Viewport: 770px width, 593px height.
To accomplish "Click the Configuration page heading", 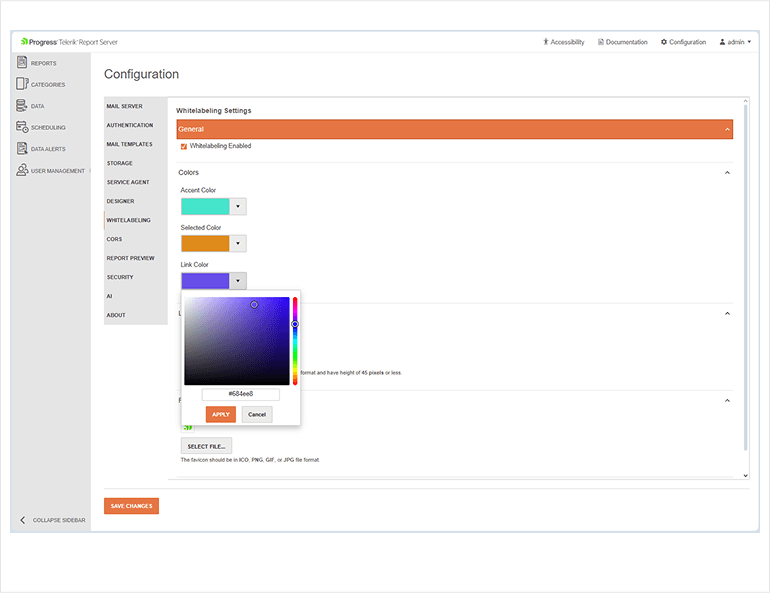I will 141,74.
